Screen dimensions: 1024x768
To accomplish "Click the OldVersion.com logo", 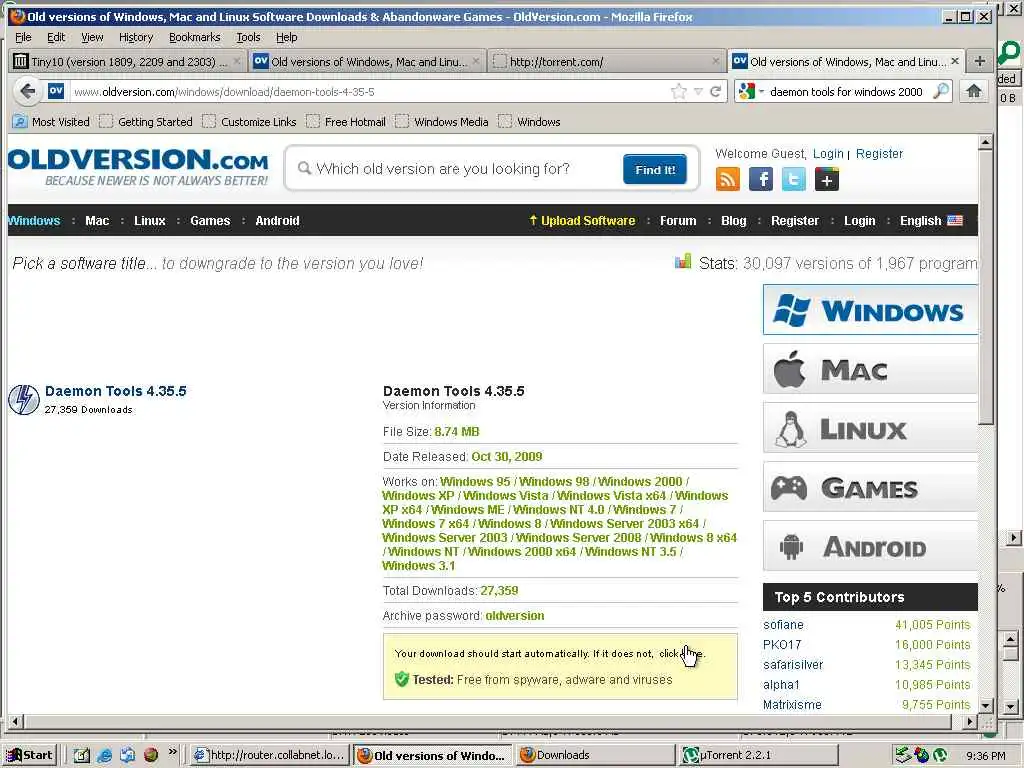I will click(x=138, y=167).
